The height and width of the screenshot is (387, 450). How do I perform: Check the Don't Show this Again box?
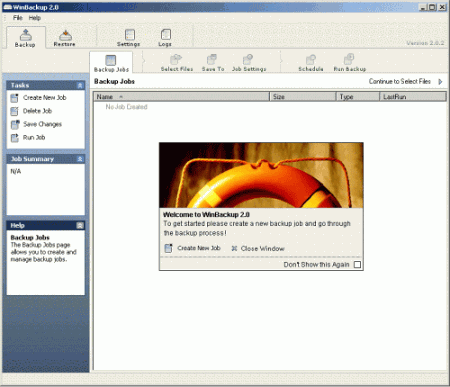(357, 265)
